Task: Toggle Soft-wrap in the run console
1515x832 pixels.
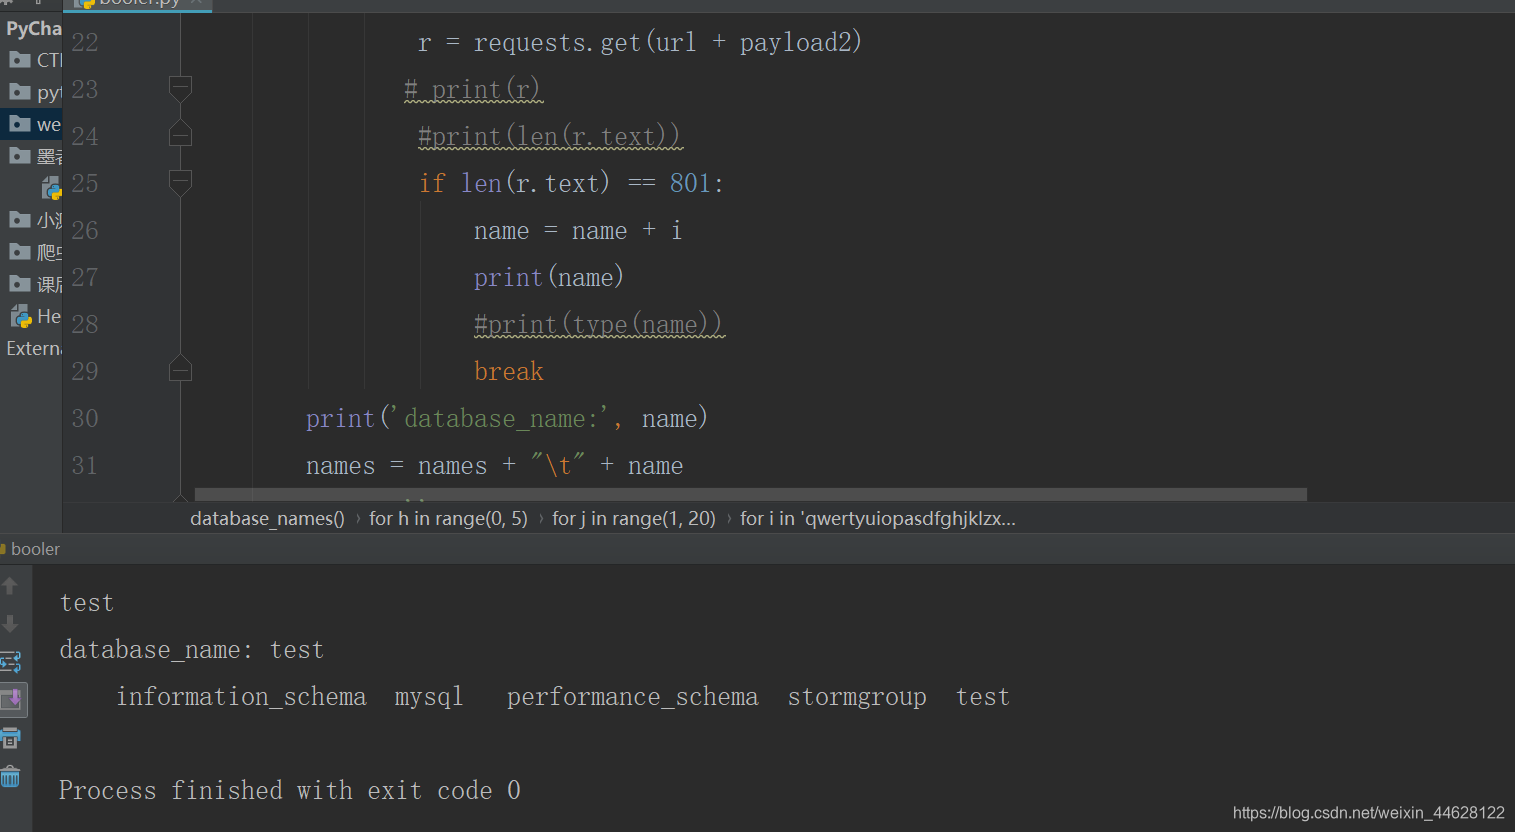Action: point(10,662)
